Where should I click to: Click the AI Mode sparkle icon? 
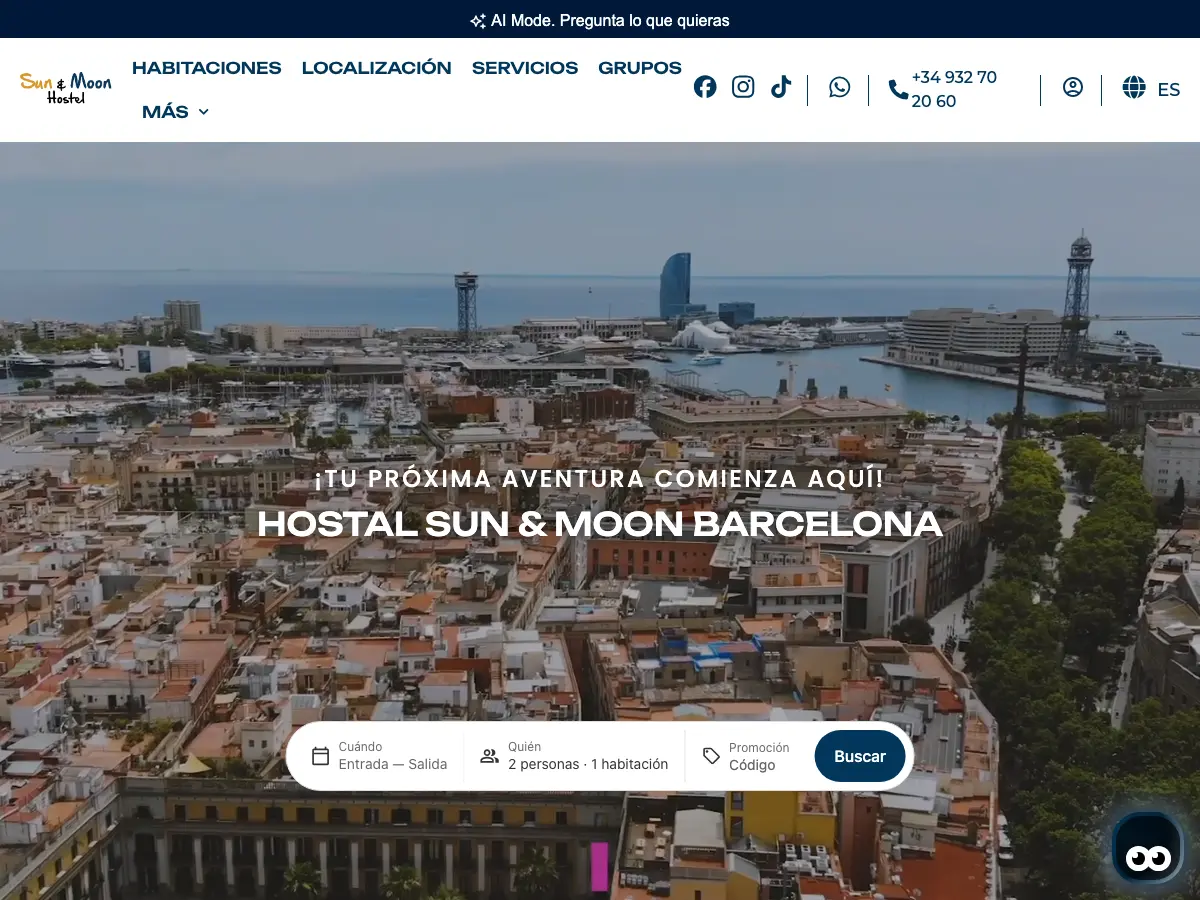[478, 21]
